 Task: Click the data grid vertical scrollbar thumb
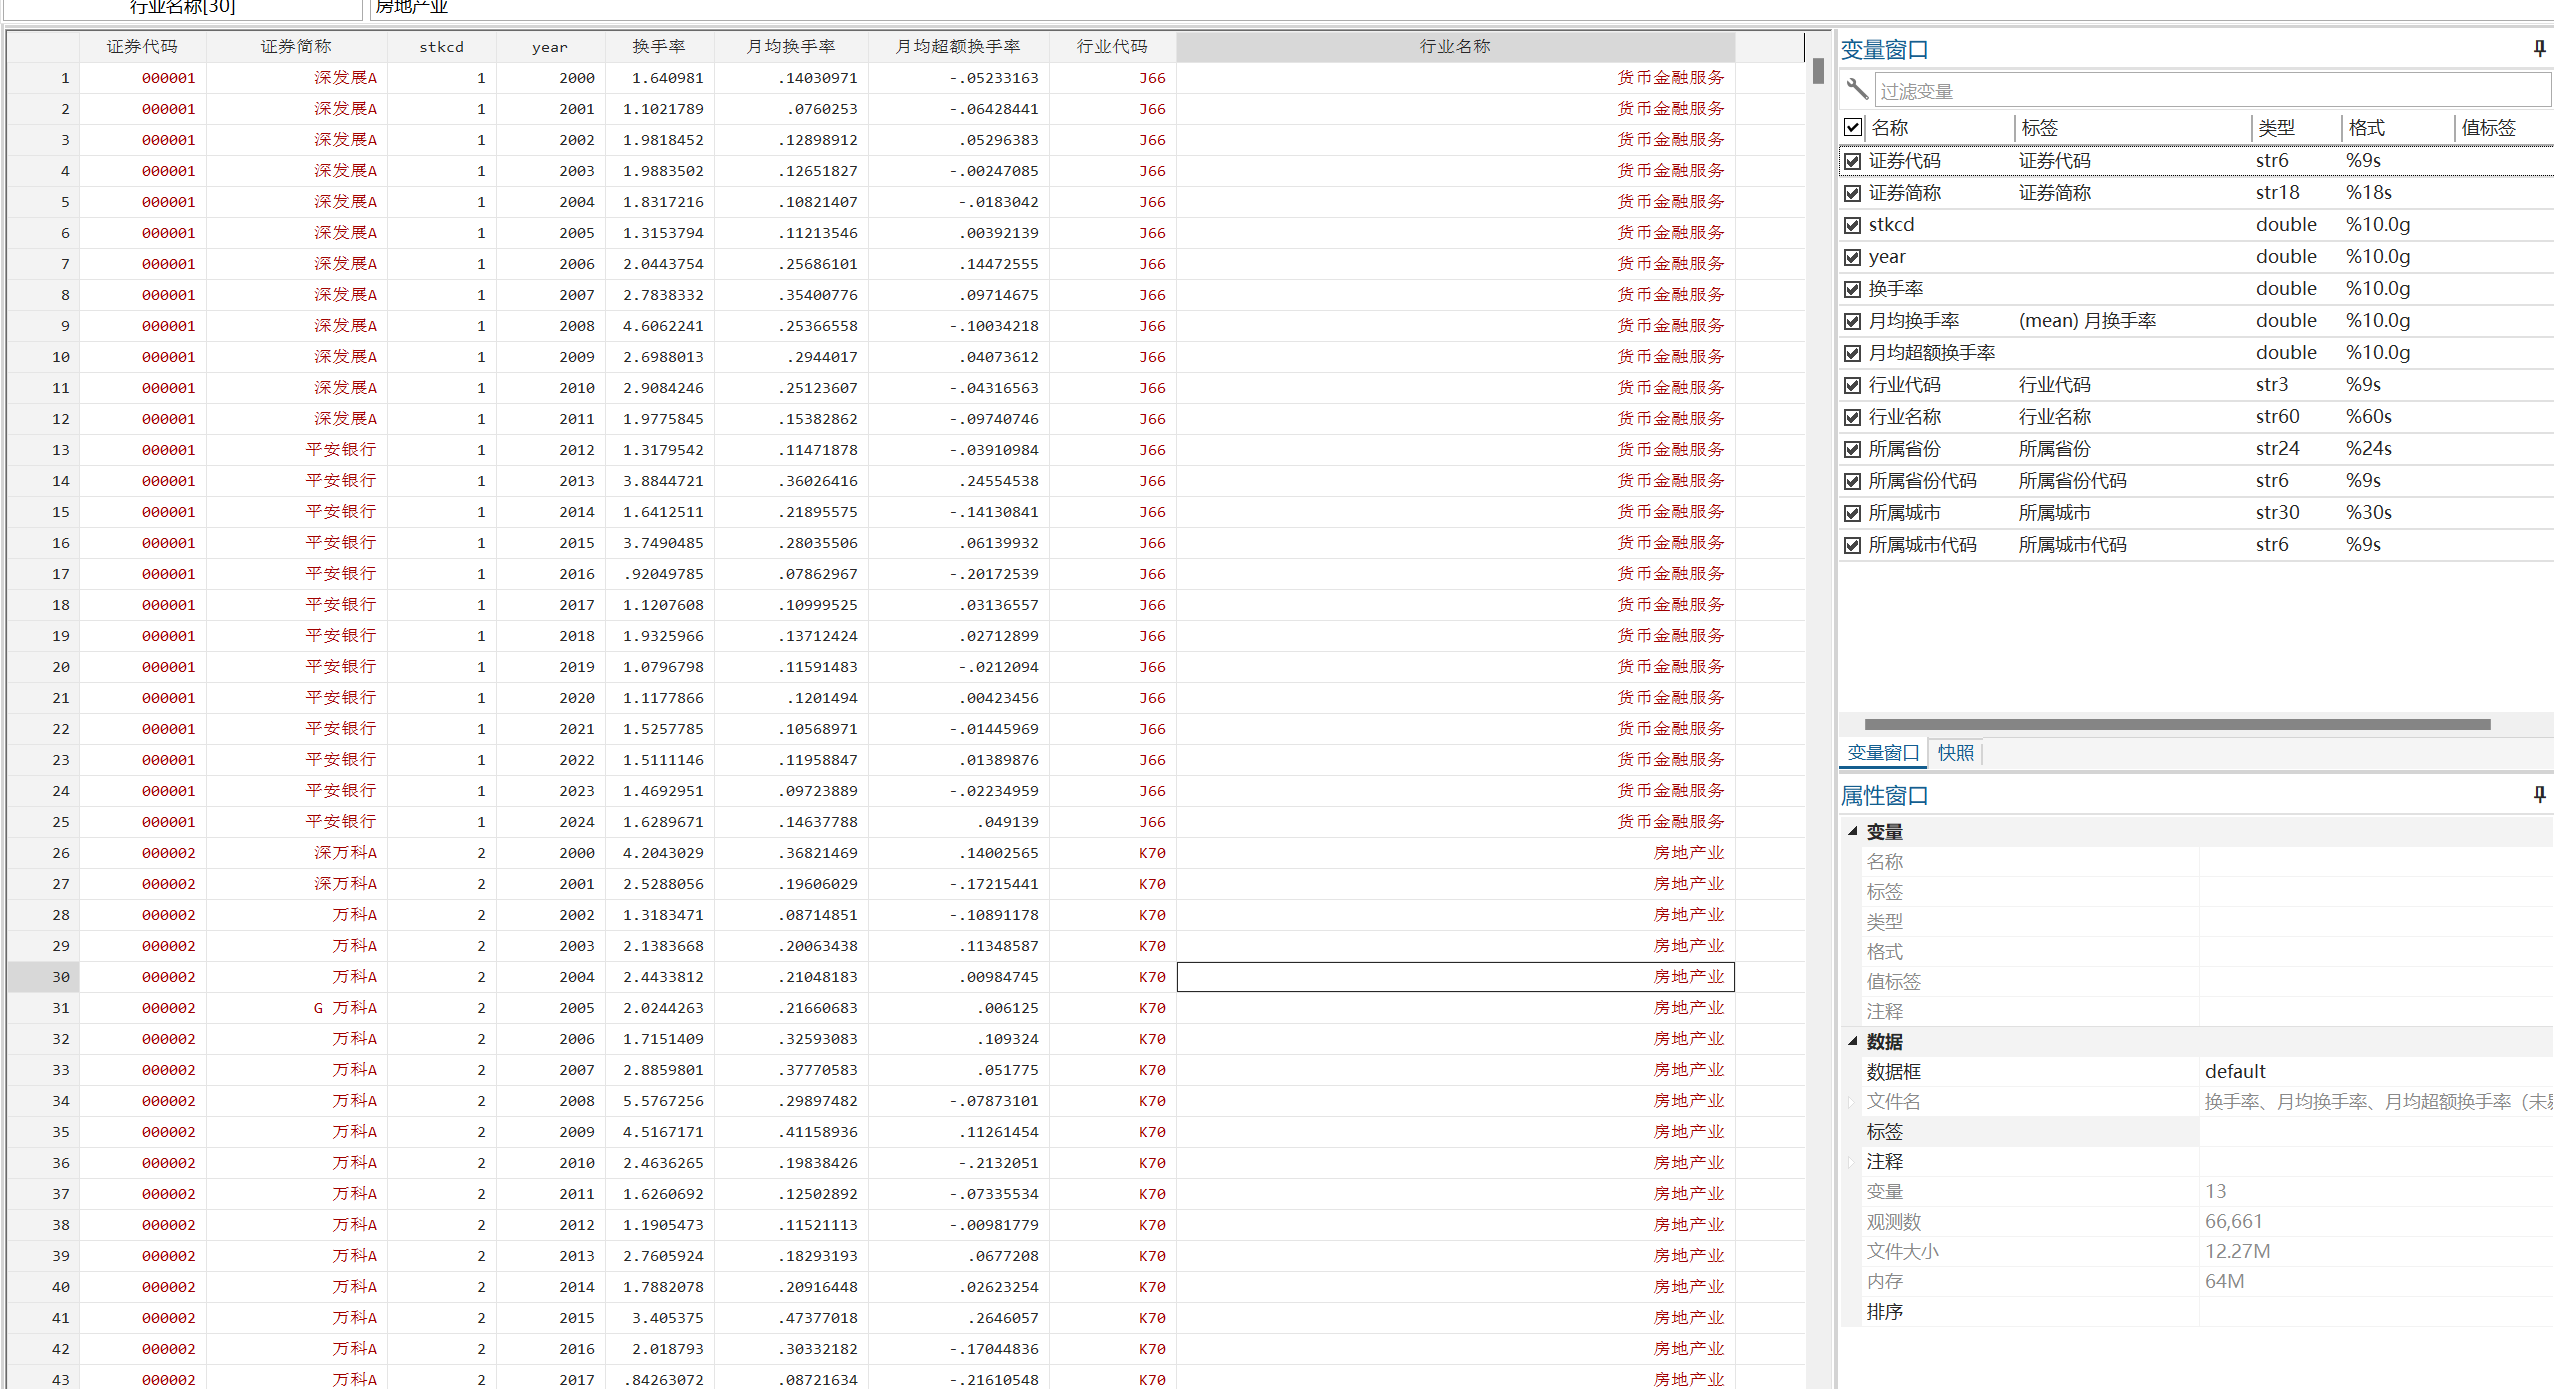[1818, 71]
